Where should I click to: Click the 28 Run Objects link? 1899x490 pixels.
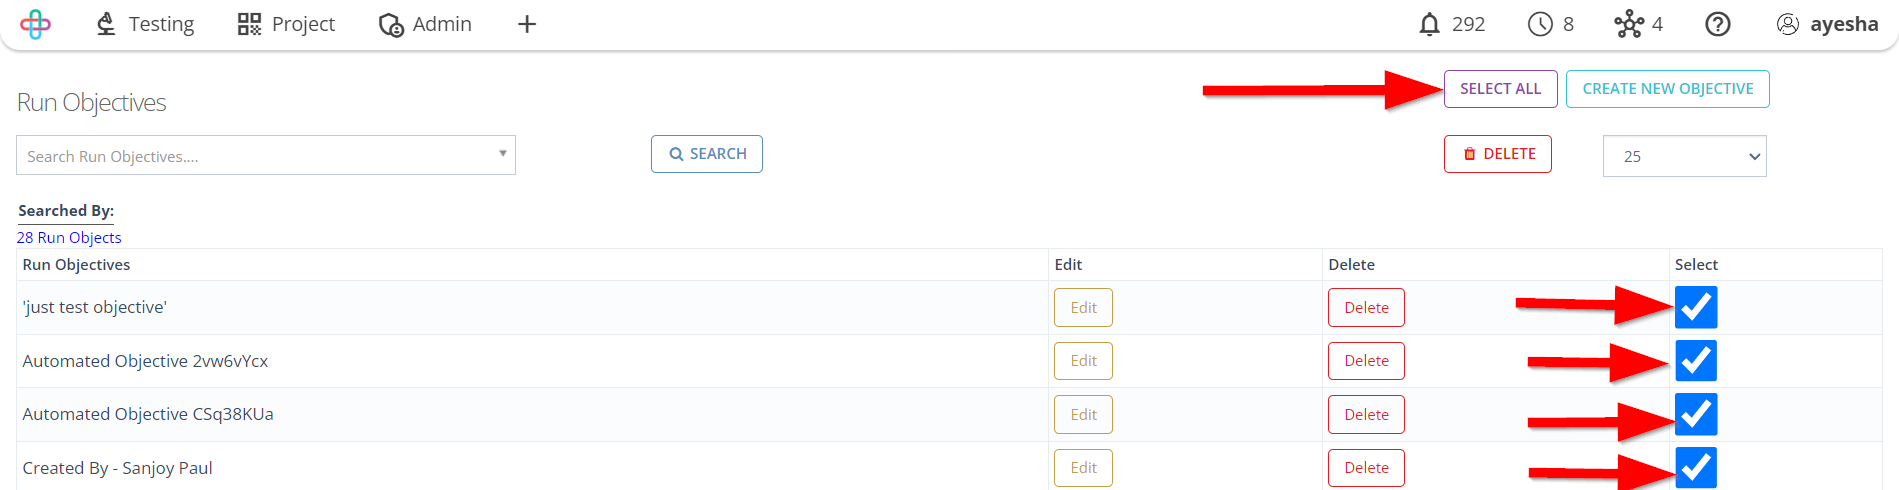click(x=69, y=238)
